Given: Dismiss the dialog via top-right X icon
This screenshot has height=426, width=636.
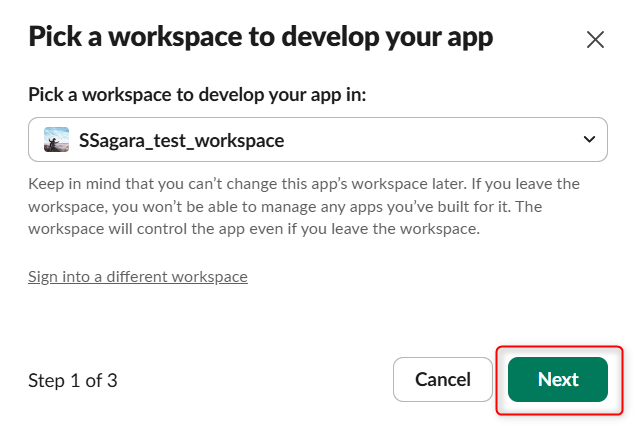Looking at the screenshot, I should pos(595,40).
